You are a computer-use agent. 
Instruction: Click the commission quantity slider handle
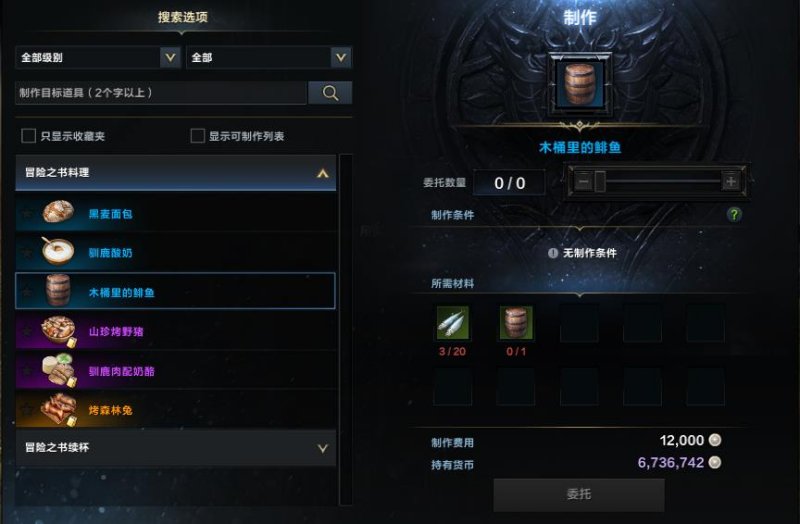pyautogui.click(x=600, y=181)
